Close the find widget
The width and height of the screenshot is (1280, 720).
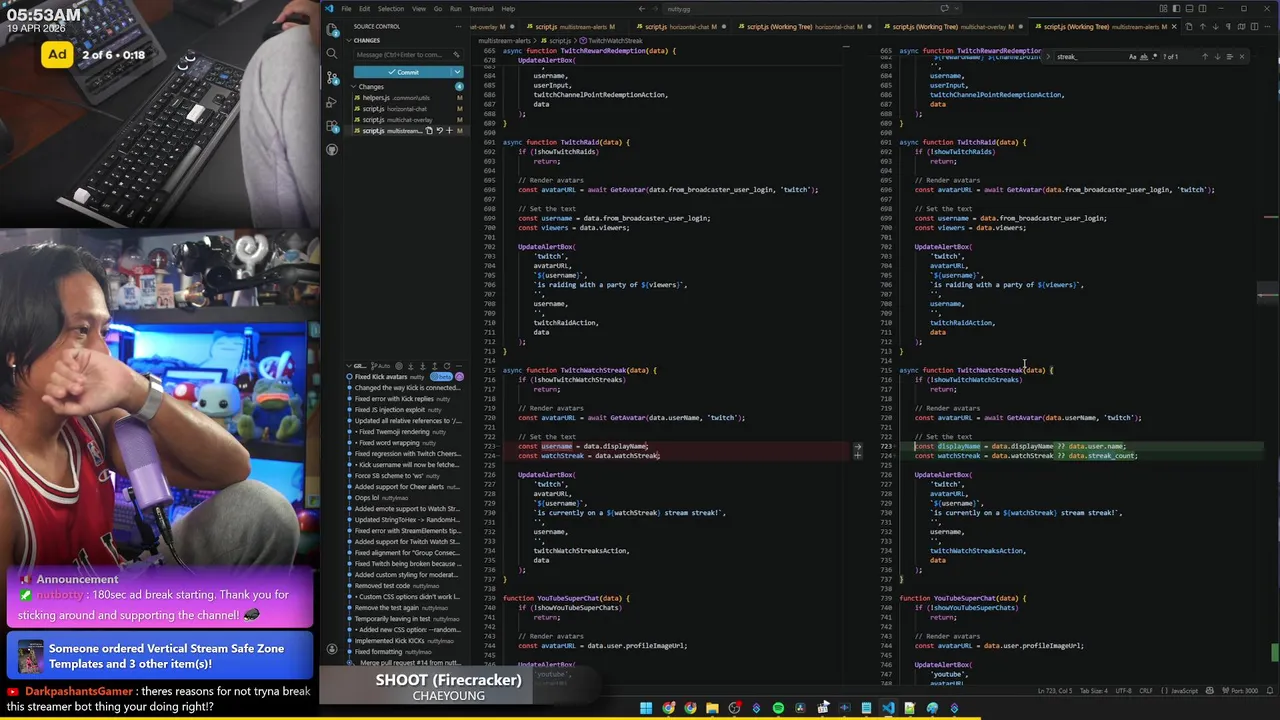pos(1242,57)
